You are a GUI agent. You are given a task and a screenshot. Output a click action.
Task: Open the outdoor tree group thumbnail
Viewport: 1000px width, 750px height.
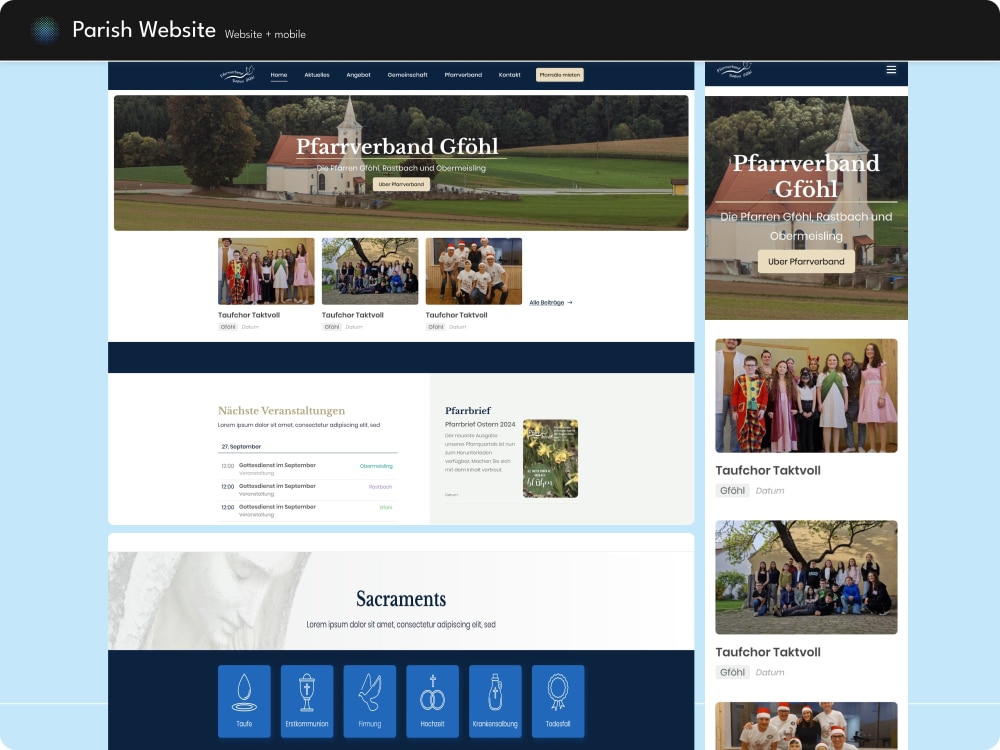click(370, 271)
